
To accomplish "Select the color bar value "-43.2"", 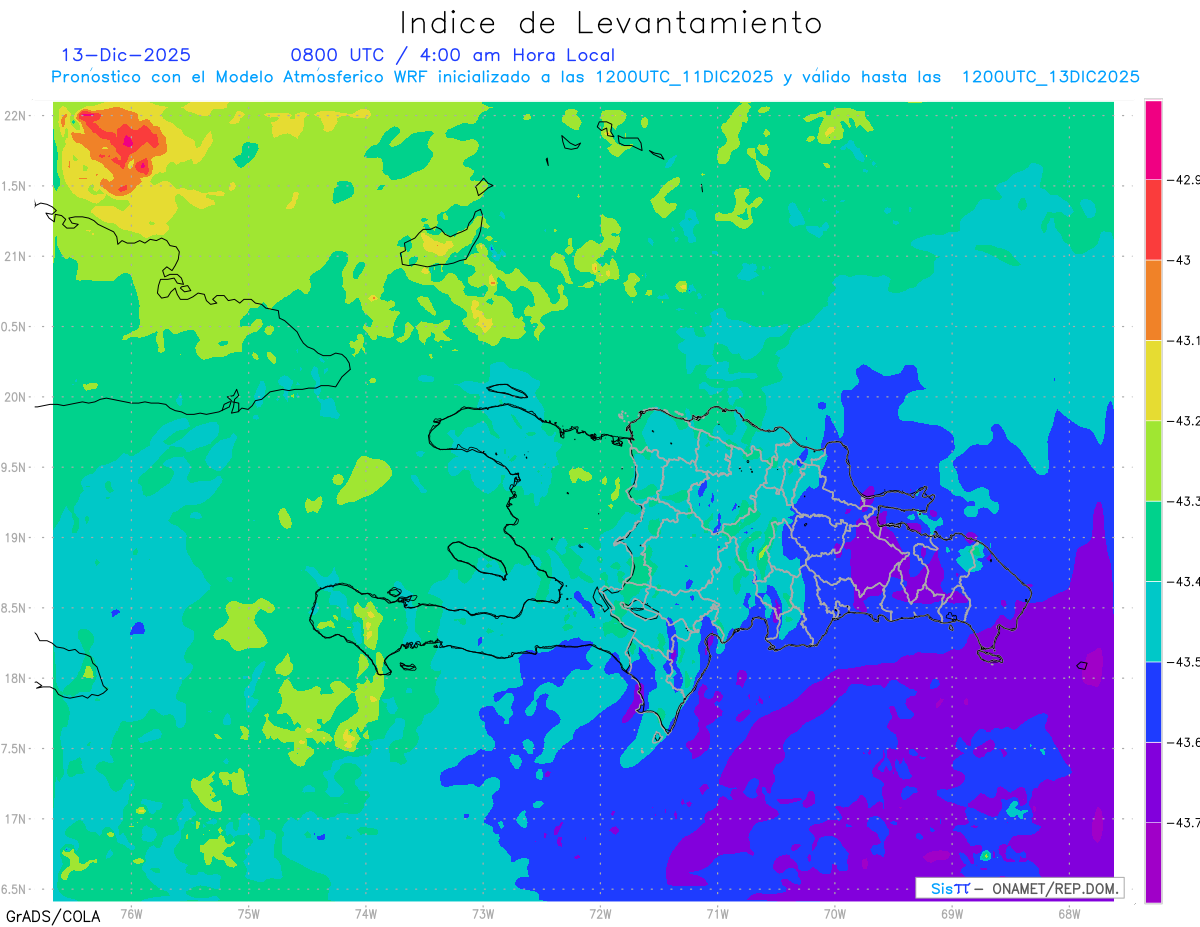I will pos(1184,421).
